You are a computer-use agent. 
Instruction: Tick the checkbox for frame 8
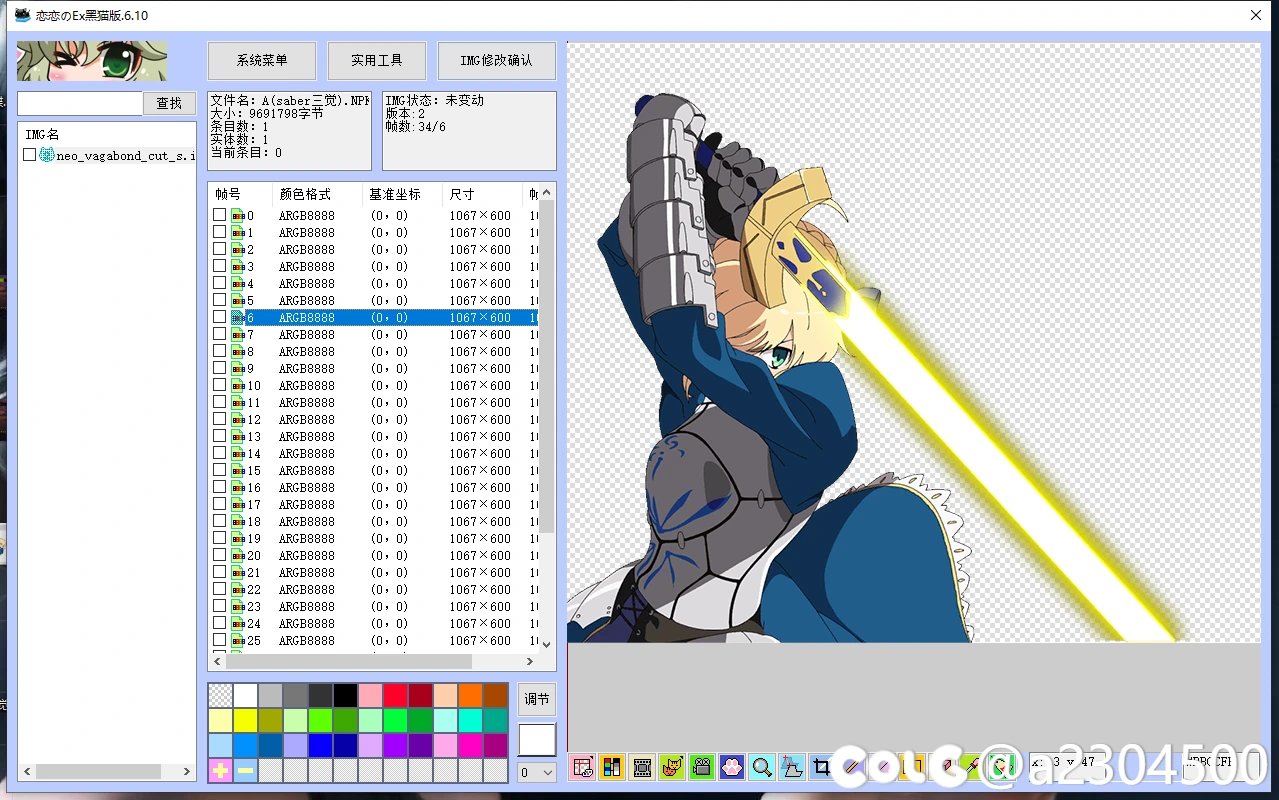[219, 352]
